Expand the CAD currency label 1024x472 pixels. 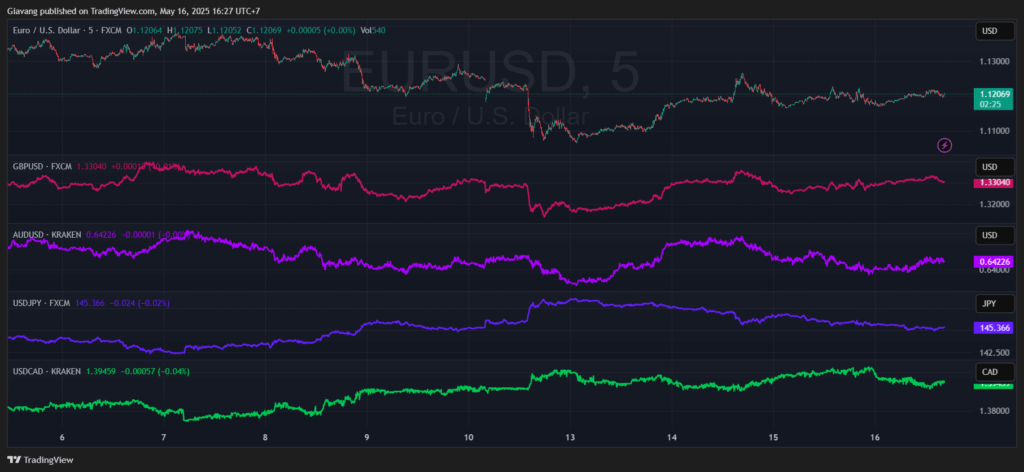tap(988, 371)
